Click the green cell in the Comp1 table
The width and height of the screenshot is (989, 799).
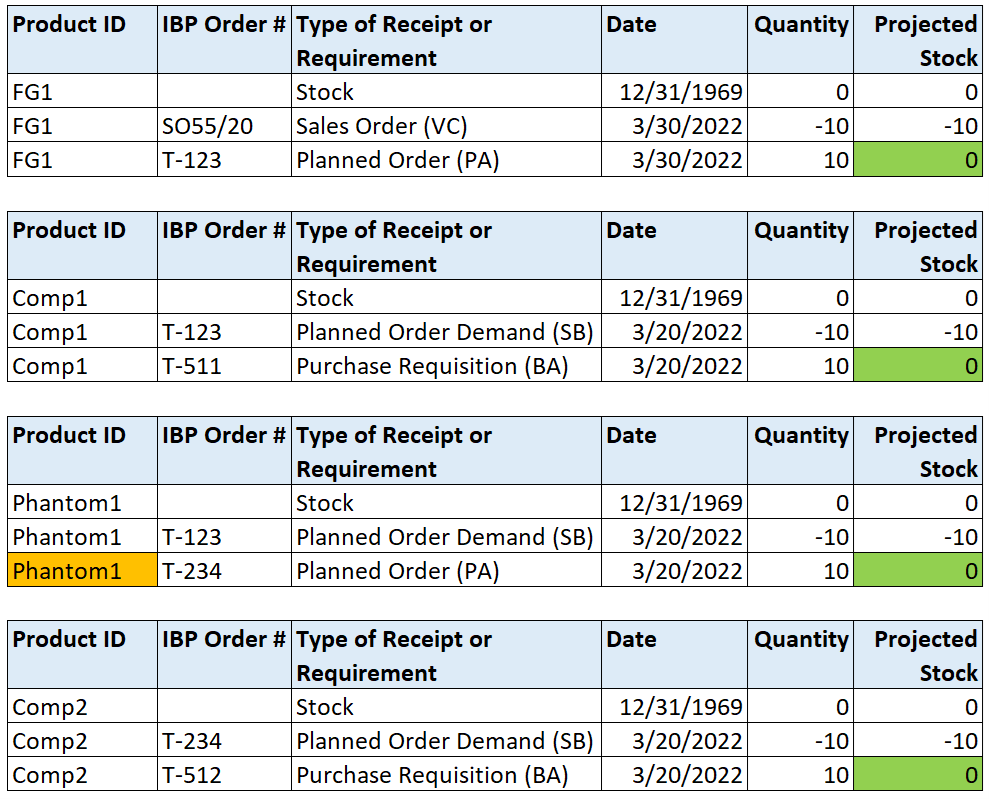[x=918, y=366]
